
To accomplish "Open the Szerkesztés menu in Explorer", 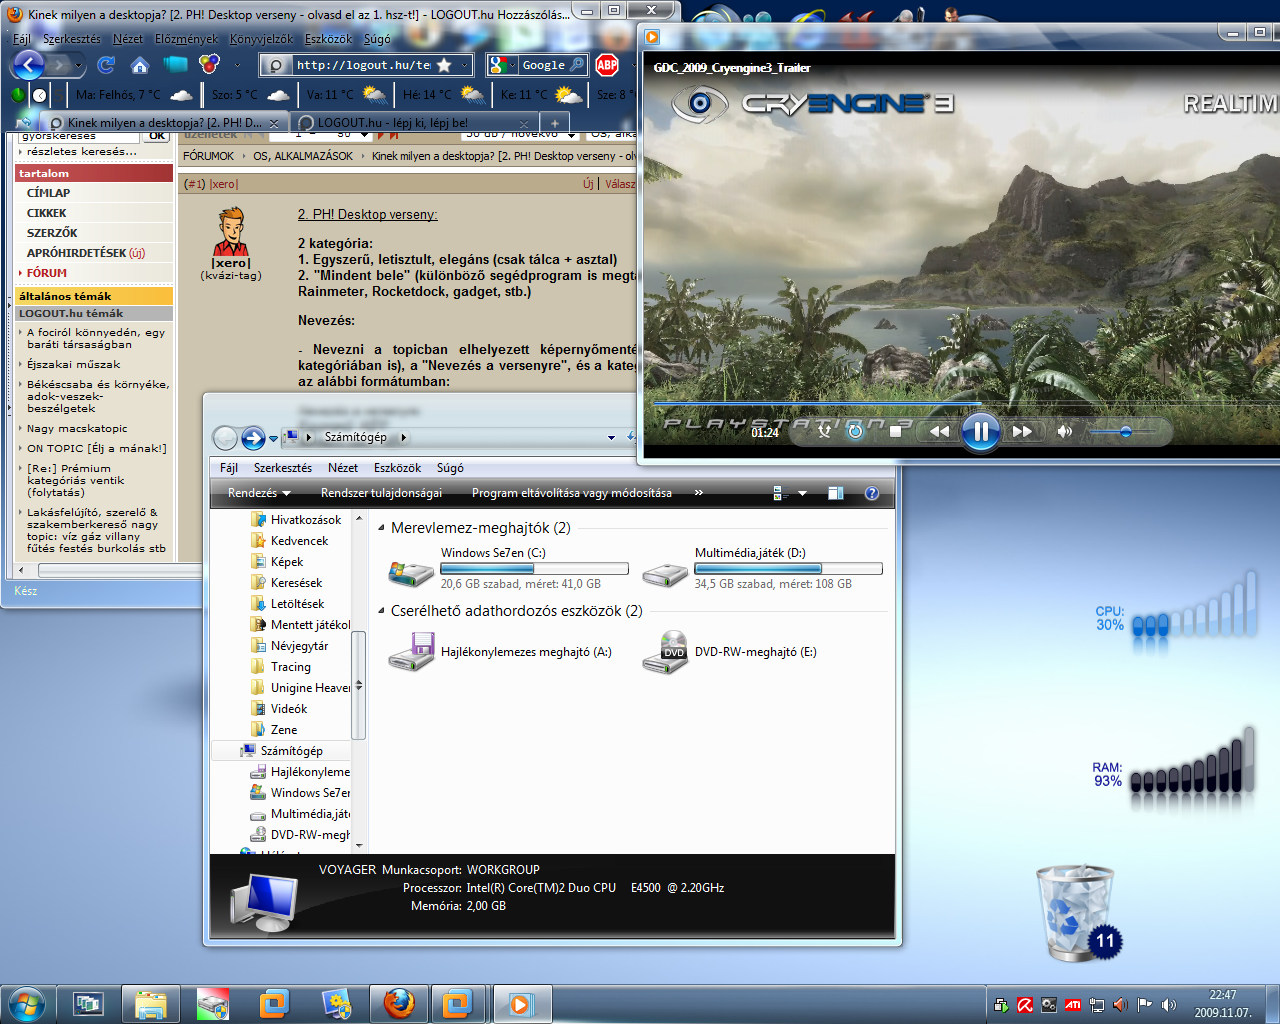I will click(x=283, y=468).
